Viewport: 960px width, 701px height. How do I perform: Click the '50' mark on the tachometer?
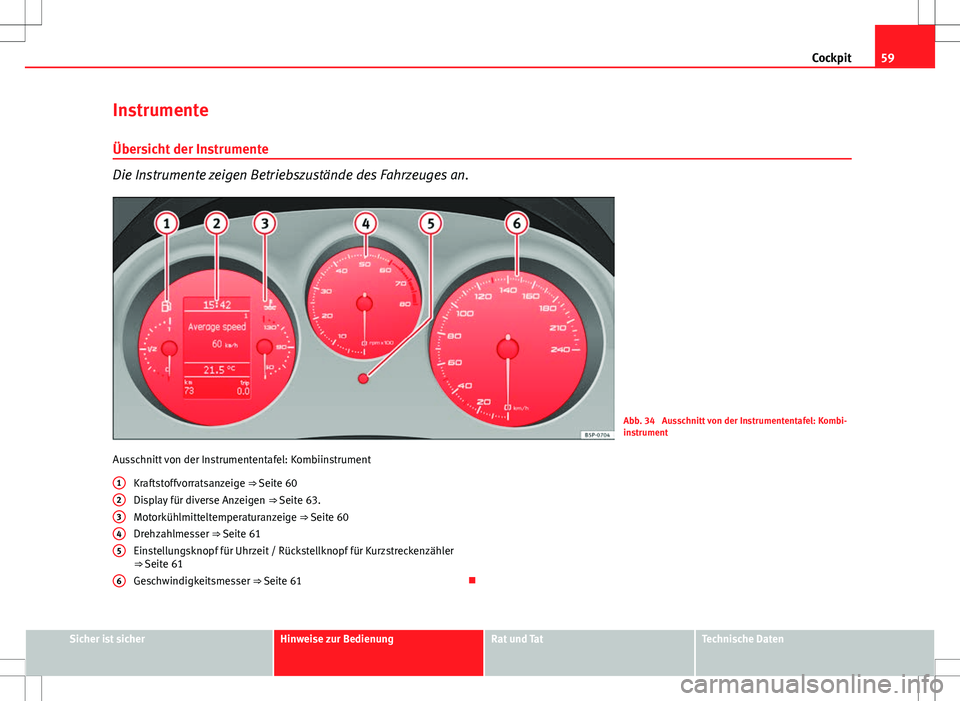coord(364,264)
